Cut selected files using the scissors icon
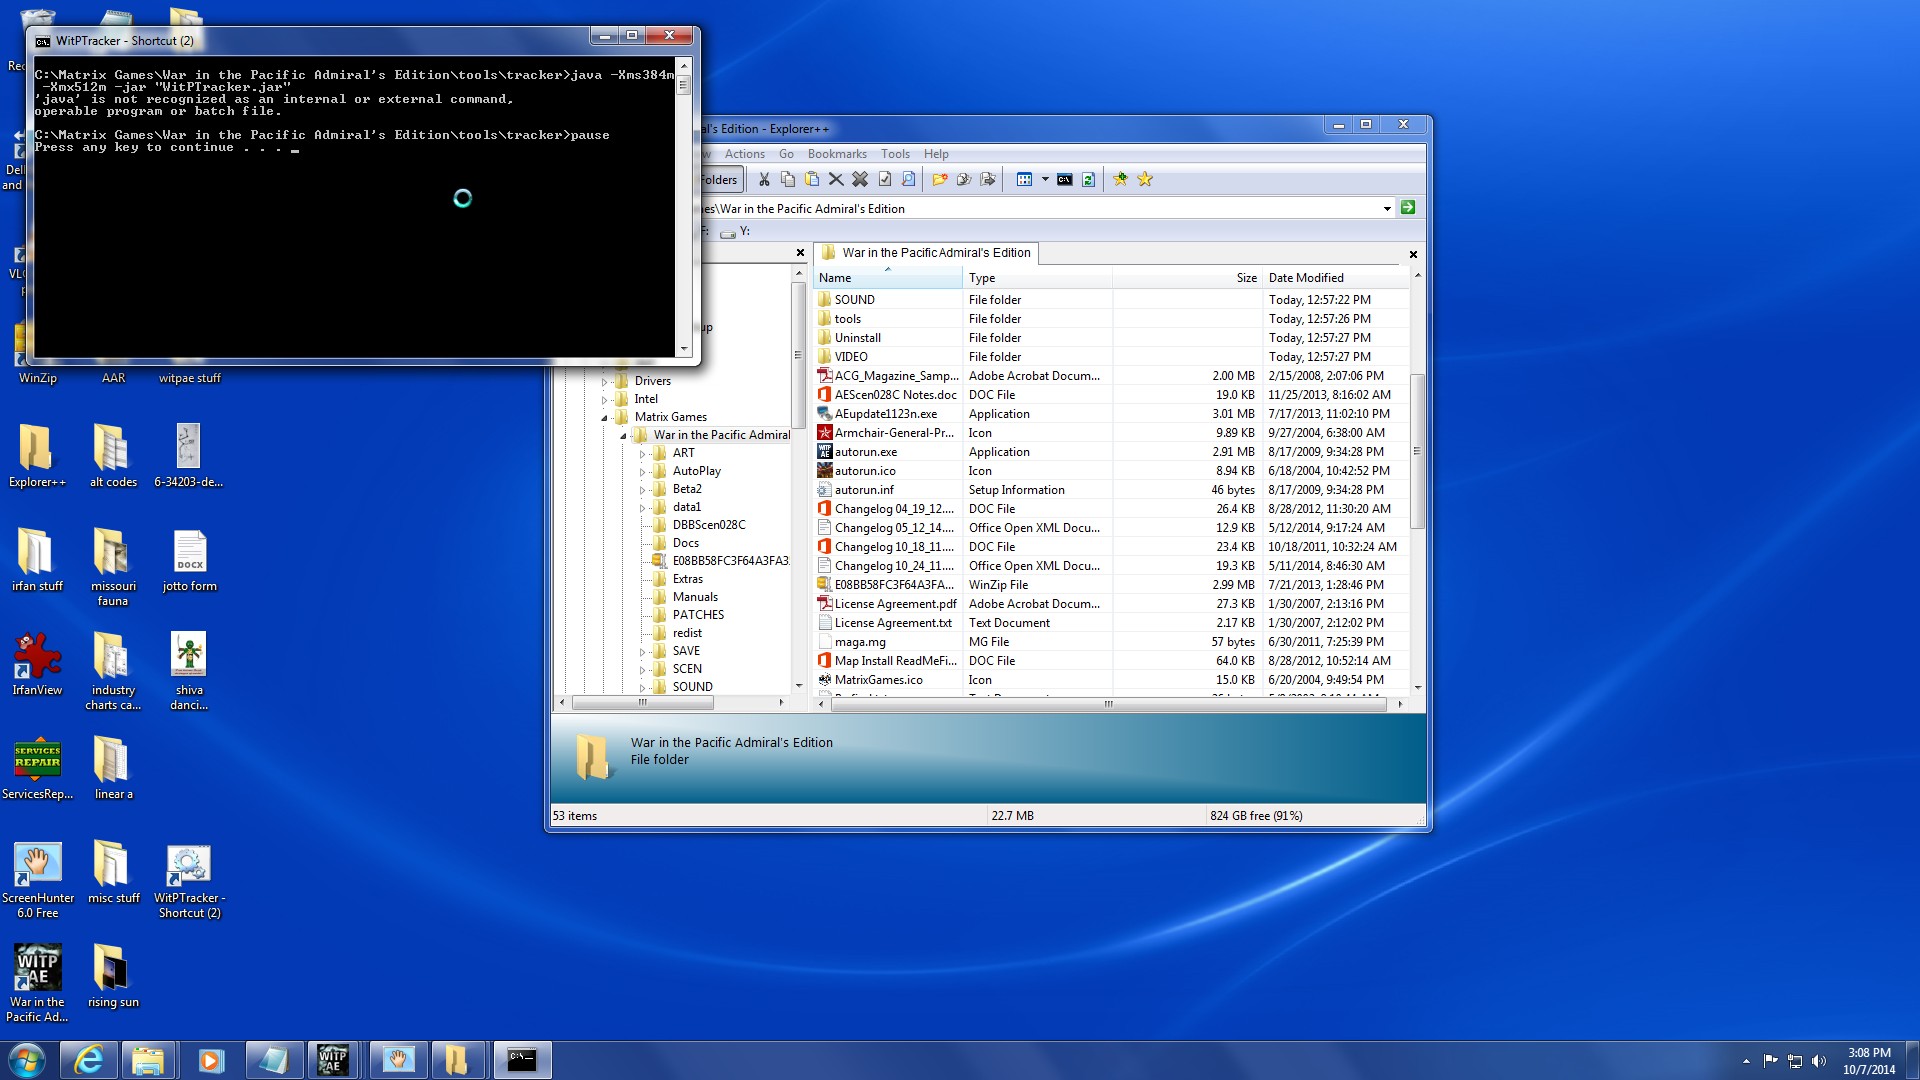 click(x=764, y=180)
